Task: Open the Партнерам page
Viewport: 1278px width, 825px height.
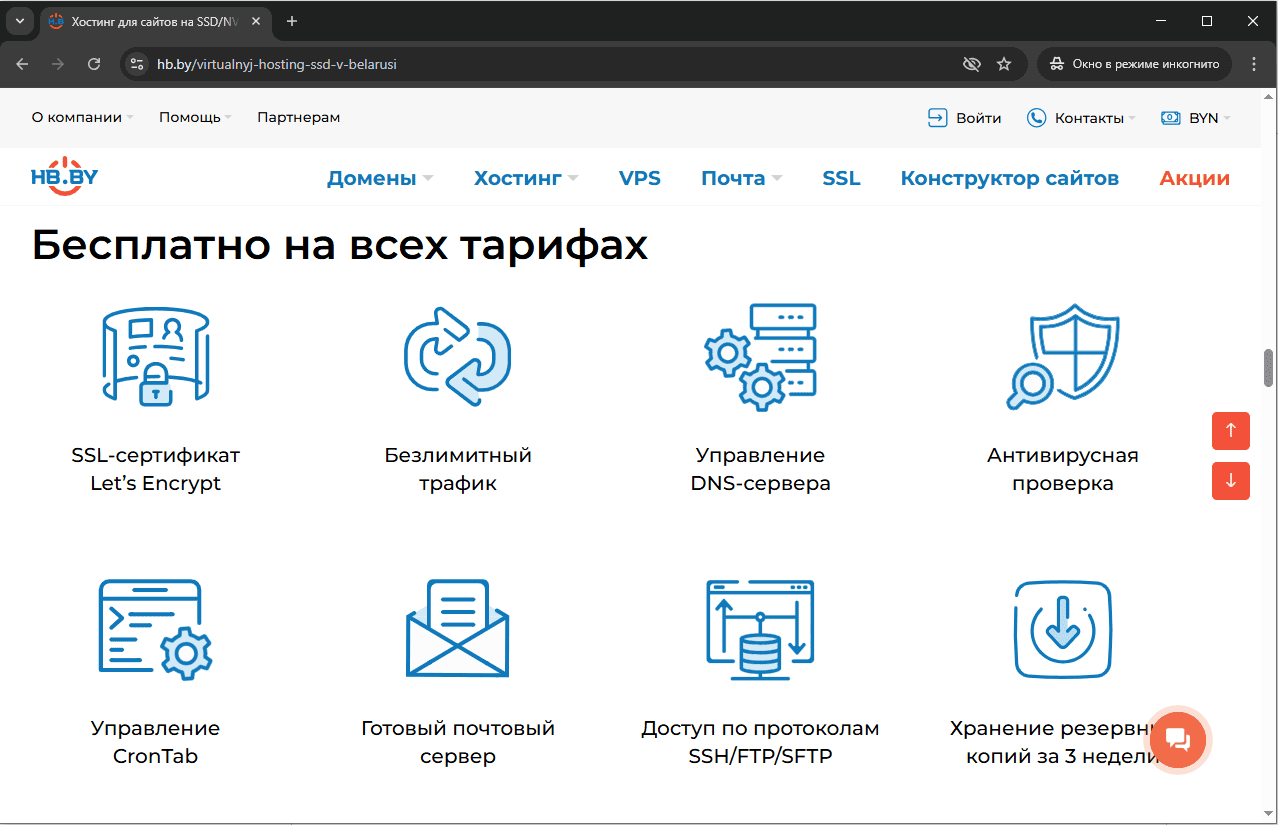Action: click(x=298, y=117)
